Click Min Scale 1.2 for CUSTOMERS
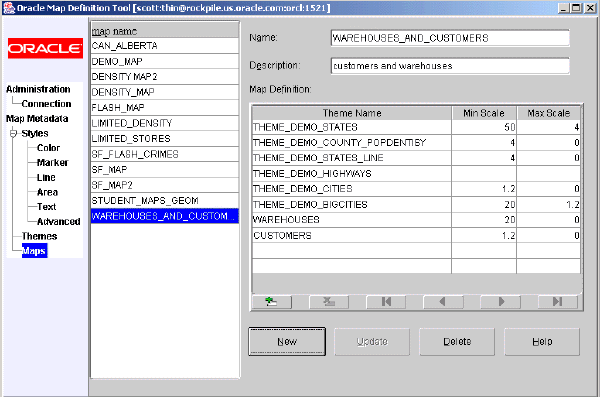Viewport: 600px width, 397px height. pos(484,235)
